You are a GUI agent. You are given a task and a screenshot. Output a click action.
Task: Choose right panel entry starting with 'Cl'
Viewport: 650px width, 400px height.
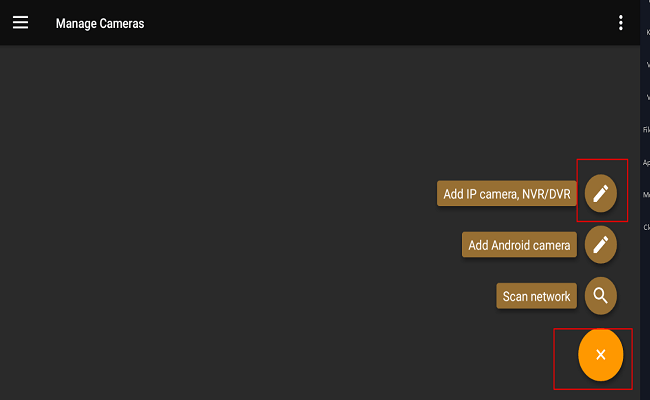pyautogui.click(x=646, y=226)
